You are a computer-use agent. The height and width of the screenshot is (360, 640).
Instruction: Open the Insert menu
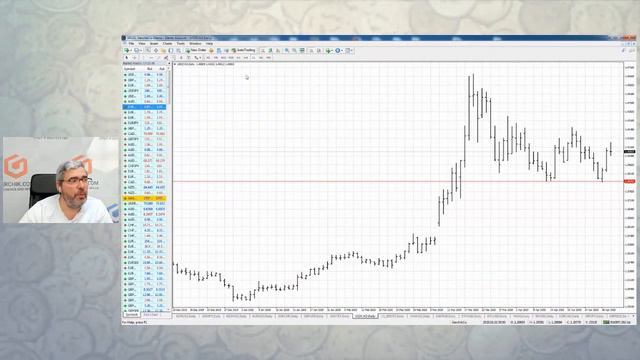[154, 43]
